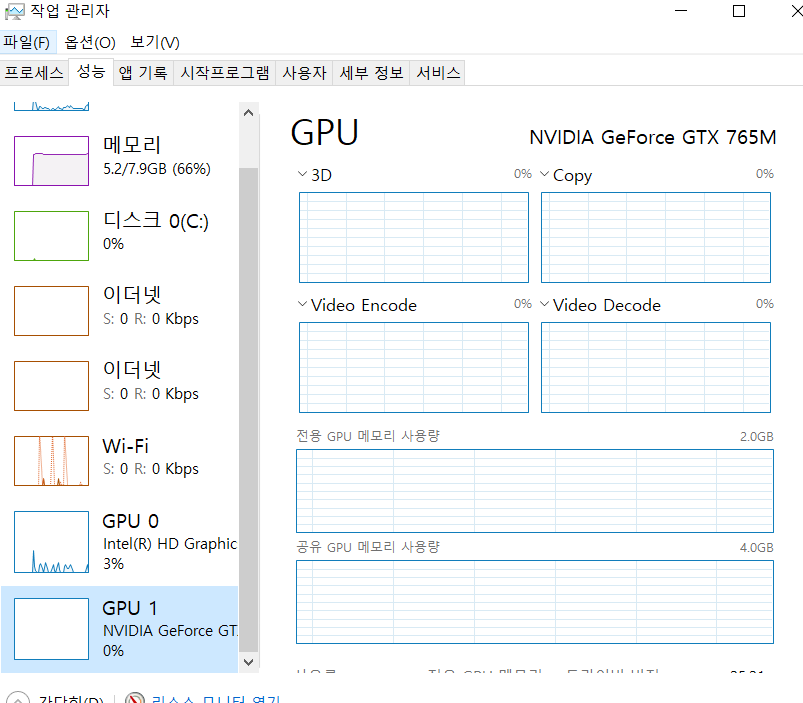The height and width of the screenshot is (703, 803).
Task: Select the GPU 1 NVIDIA thumbnail graph
Action: point(51,629)
